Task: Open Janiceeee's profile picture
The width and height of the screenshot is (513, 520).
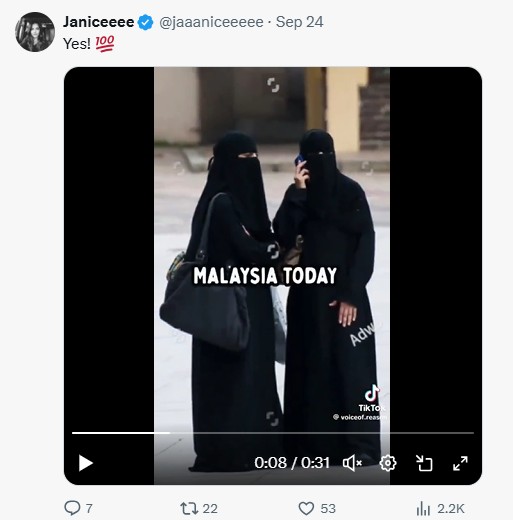Action: tap(35, 32)
